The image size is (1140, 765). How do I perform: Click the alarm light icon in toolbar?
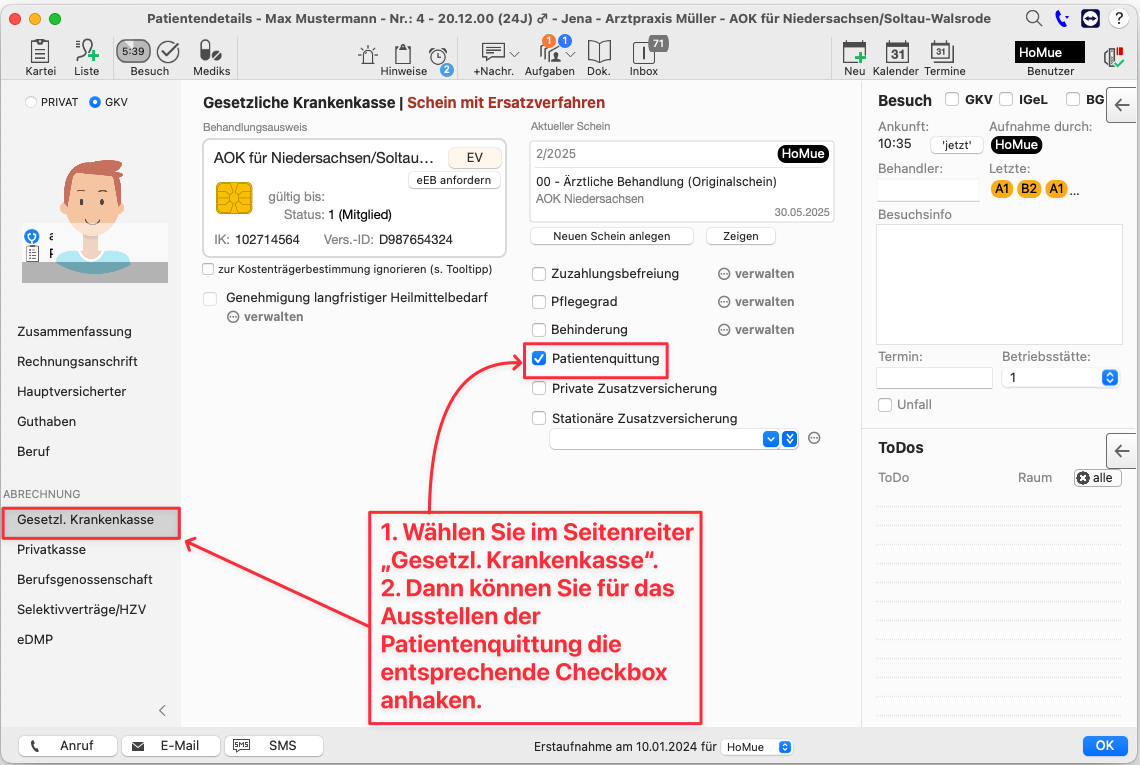point(368,55)
